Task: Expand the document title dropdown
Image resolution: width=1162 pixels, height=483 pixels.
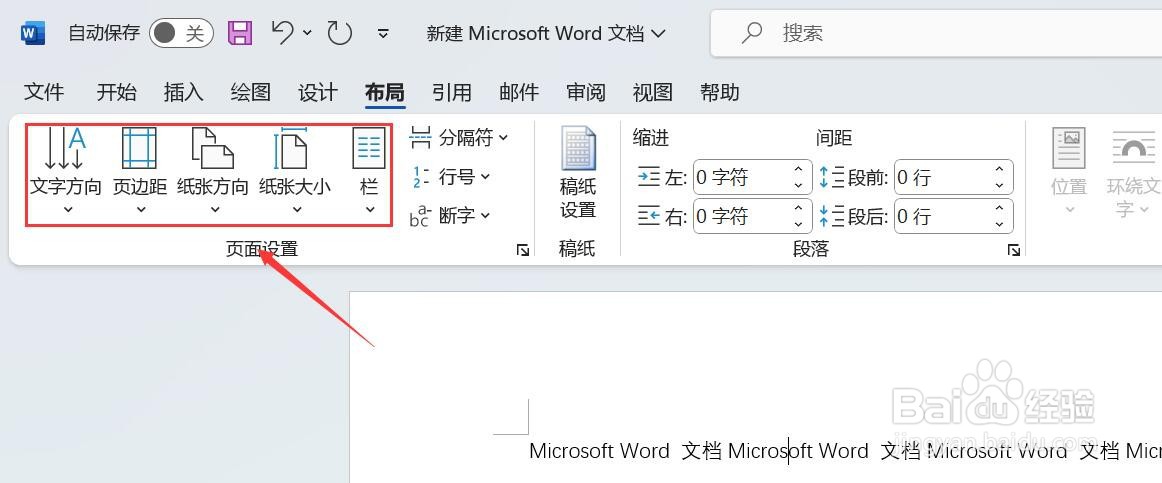Action: point(659,33)
